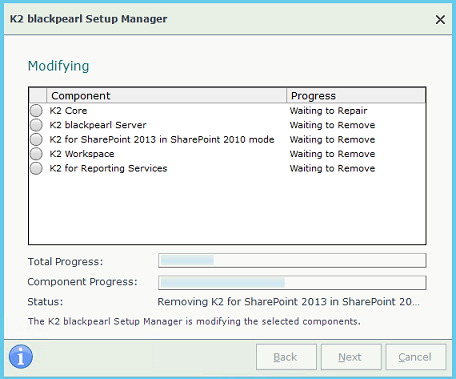Click the Next button
The height and width of the screenshot is (379, 456).
point(351,357)
